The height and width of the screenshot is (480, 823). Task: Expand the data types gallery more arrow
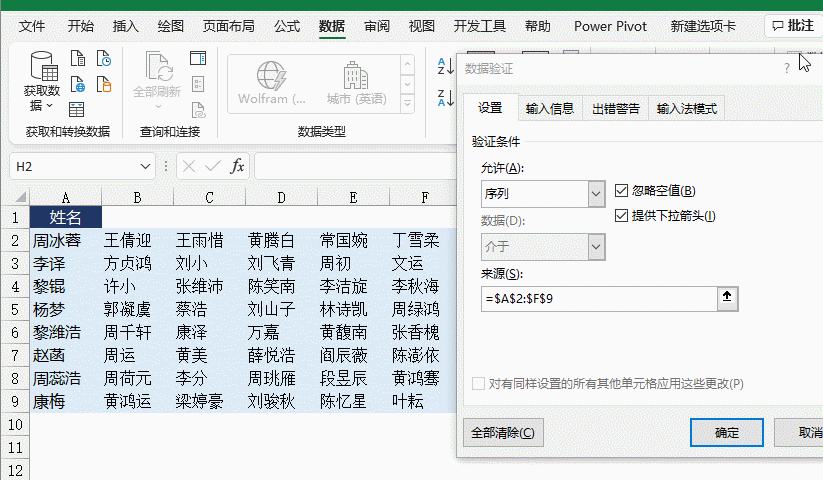[407, 103]
